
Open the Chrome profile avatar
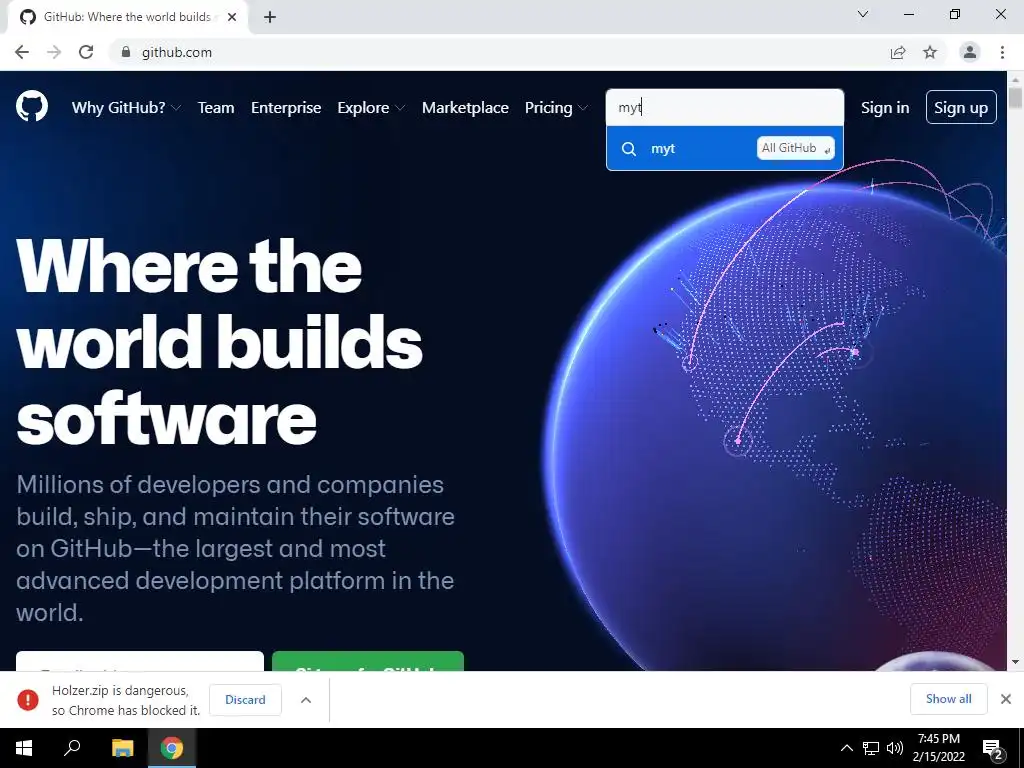click(970, 52)
